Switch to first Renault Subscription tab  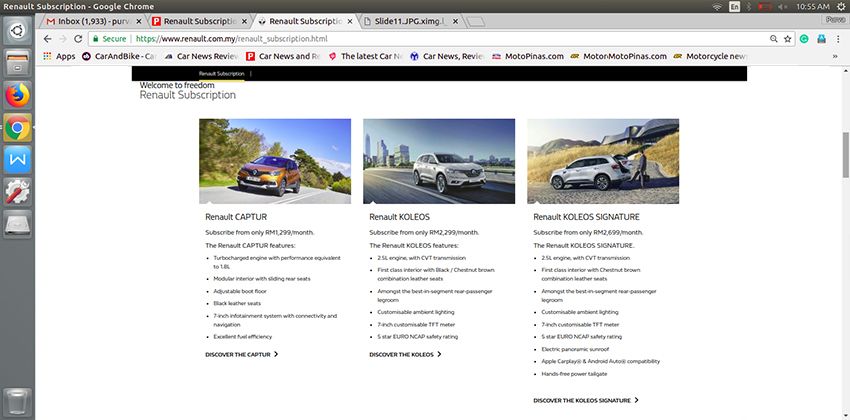point(194,21)
